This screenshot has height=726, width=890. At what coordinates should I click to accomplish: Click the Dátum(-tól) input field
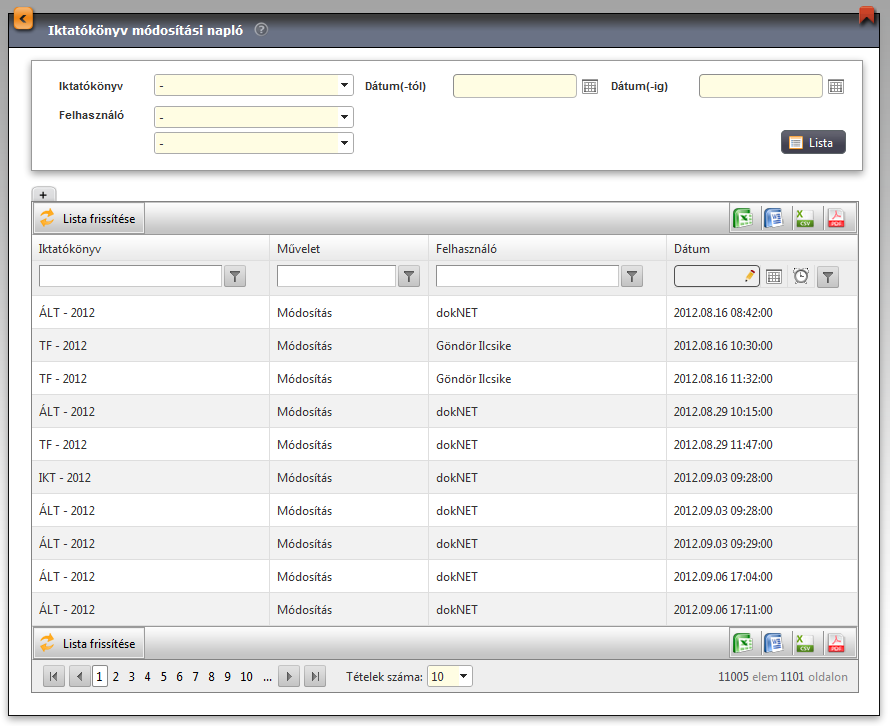tap(515, 86)
